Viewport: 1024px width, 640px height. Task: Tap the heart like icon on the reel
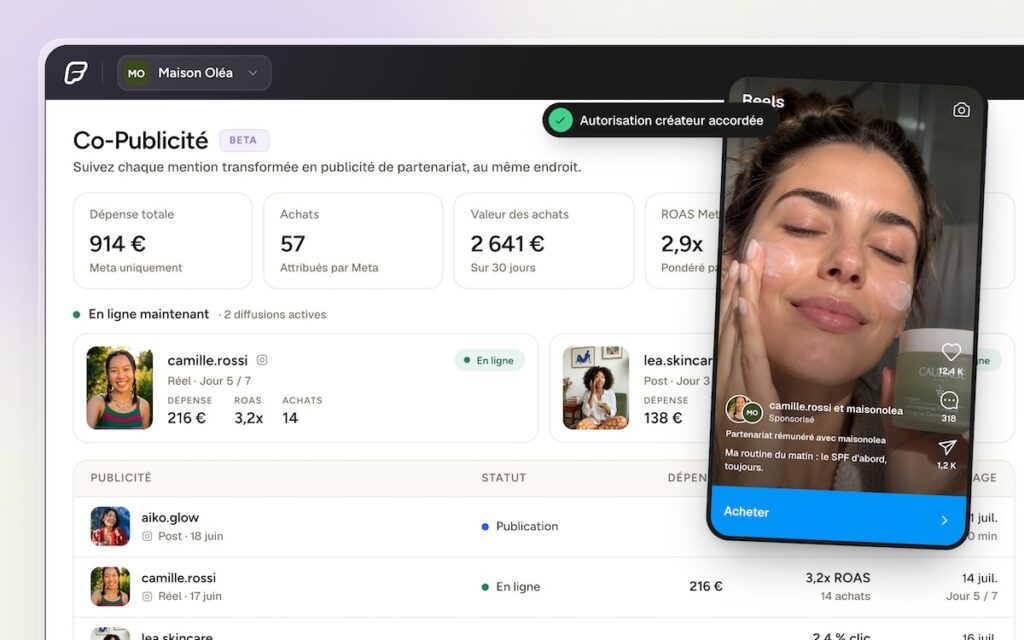pos(951,352)
